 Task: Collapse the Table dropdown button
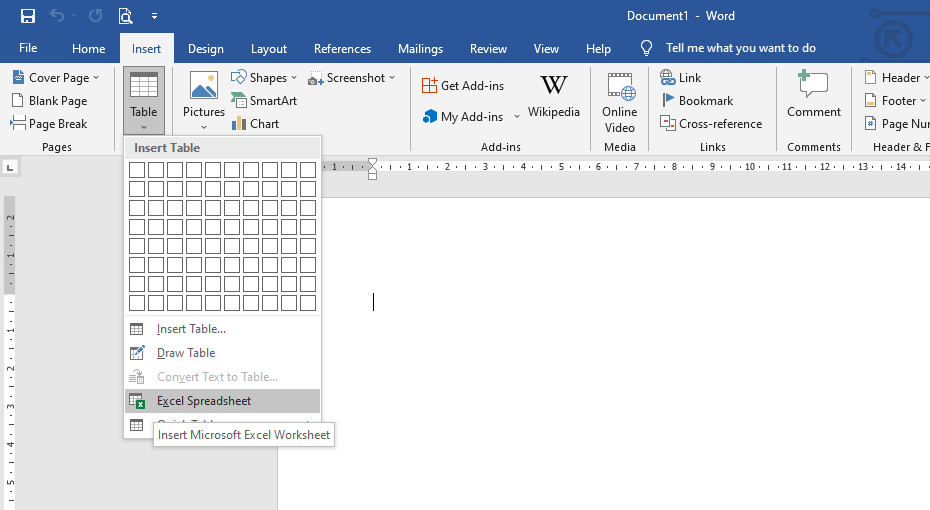point(144,101)
